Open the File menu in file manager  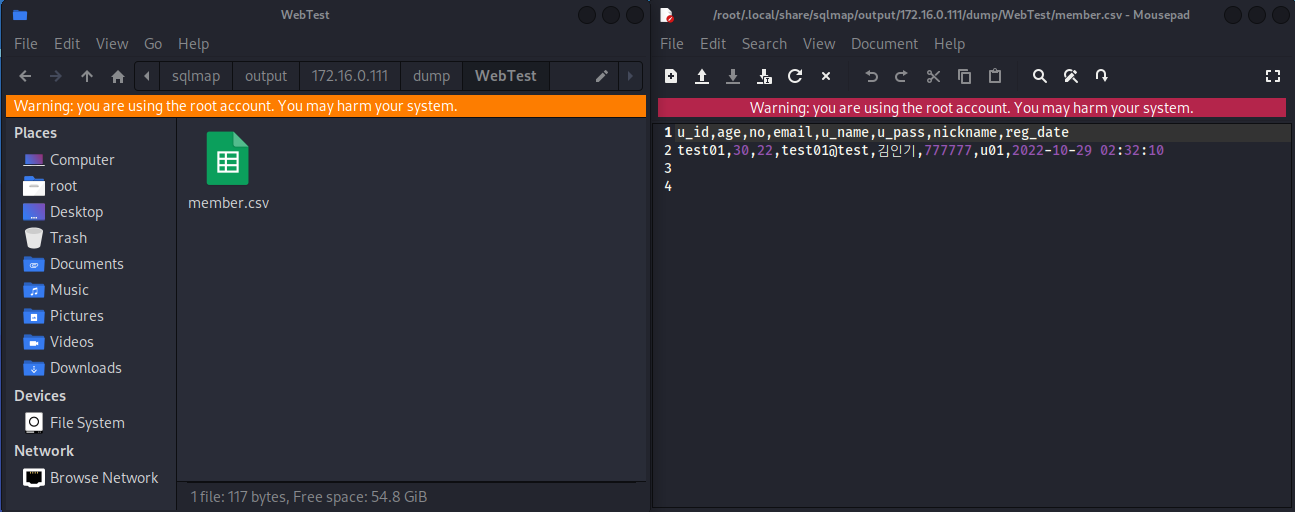[26, 44]
